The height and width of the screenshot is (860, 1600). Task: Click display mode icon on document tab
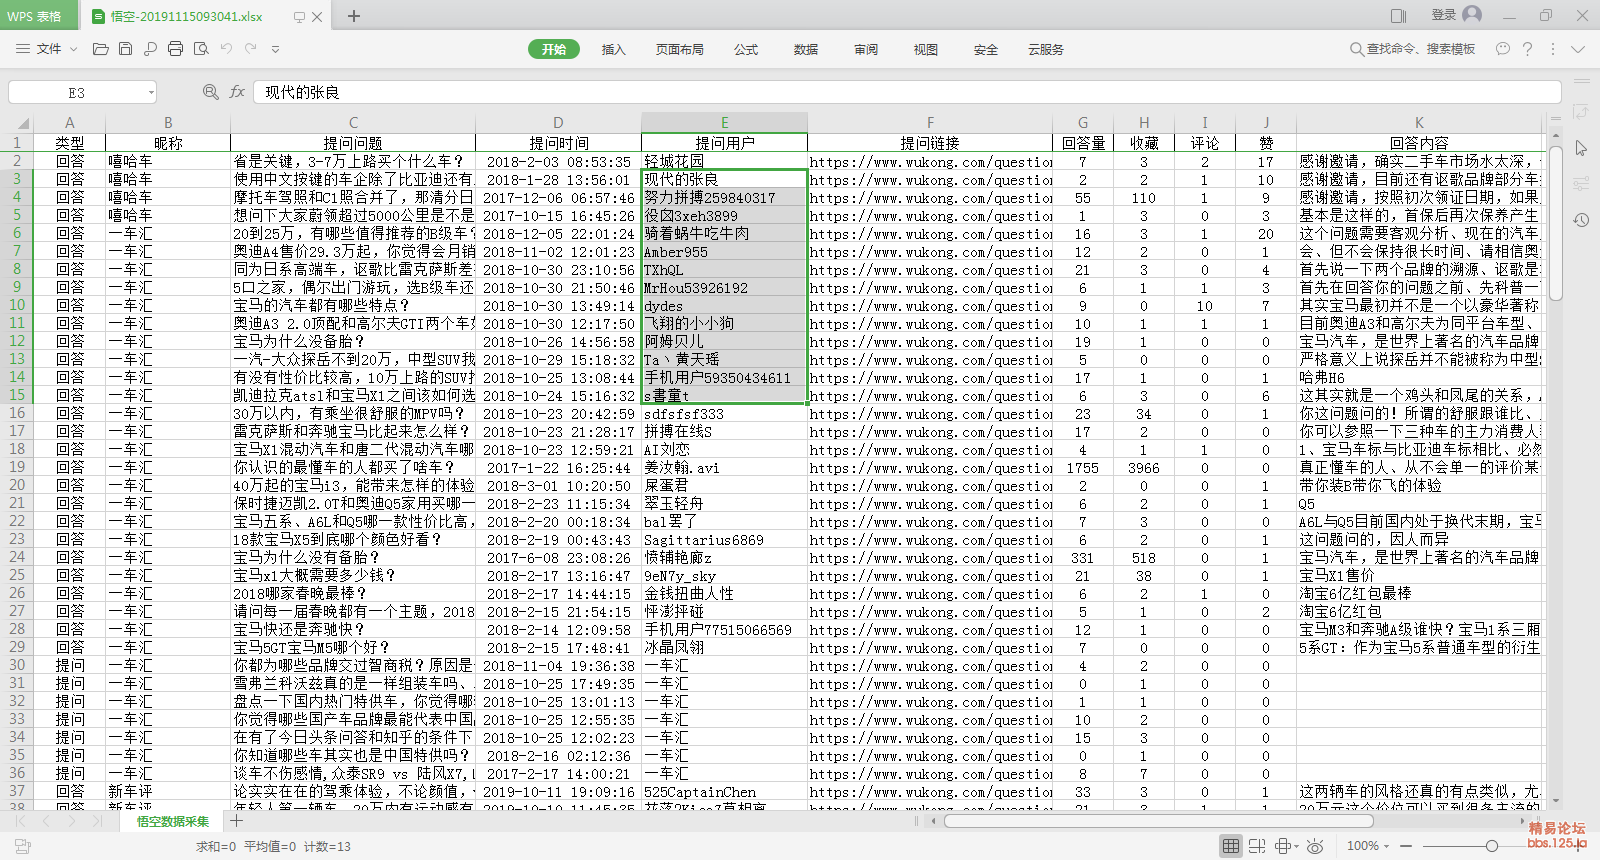(x=299, y=16)
